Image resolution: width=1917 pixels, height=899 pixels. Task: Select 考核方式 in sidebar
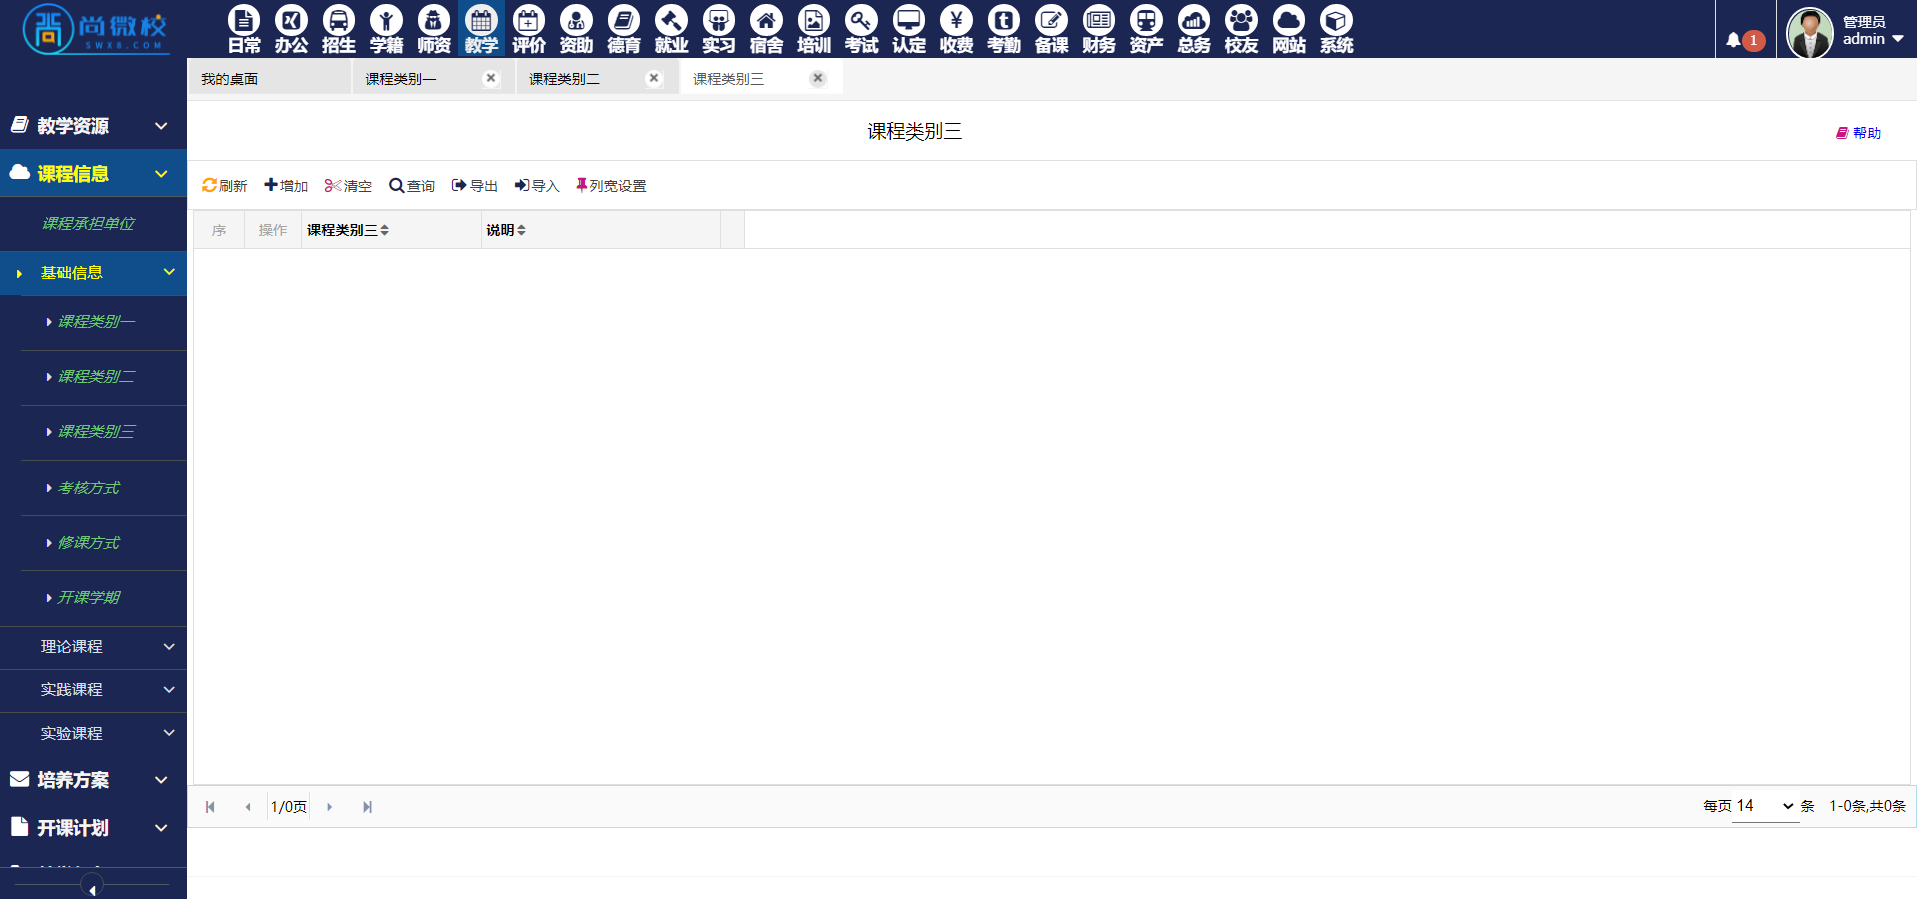coord(88,488)
